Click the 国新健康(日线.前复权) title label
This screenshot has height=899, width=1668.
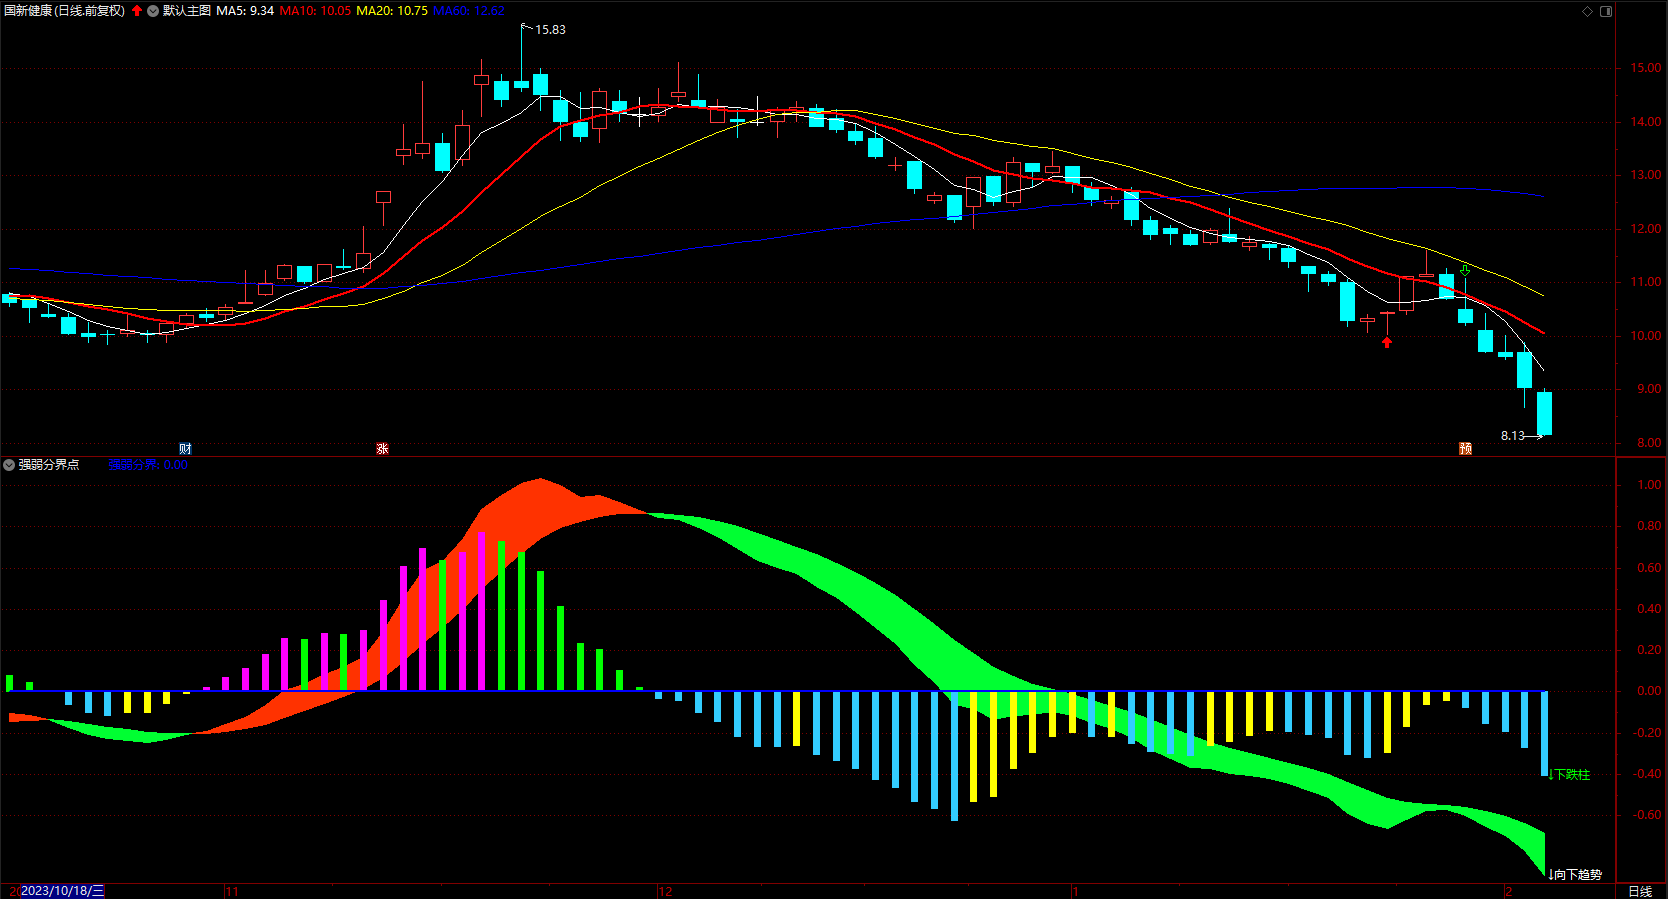click(x=64, y=11)
